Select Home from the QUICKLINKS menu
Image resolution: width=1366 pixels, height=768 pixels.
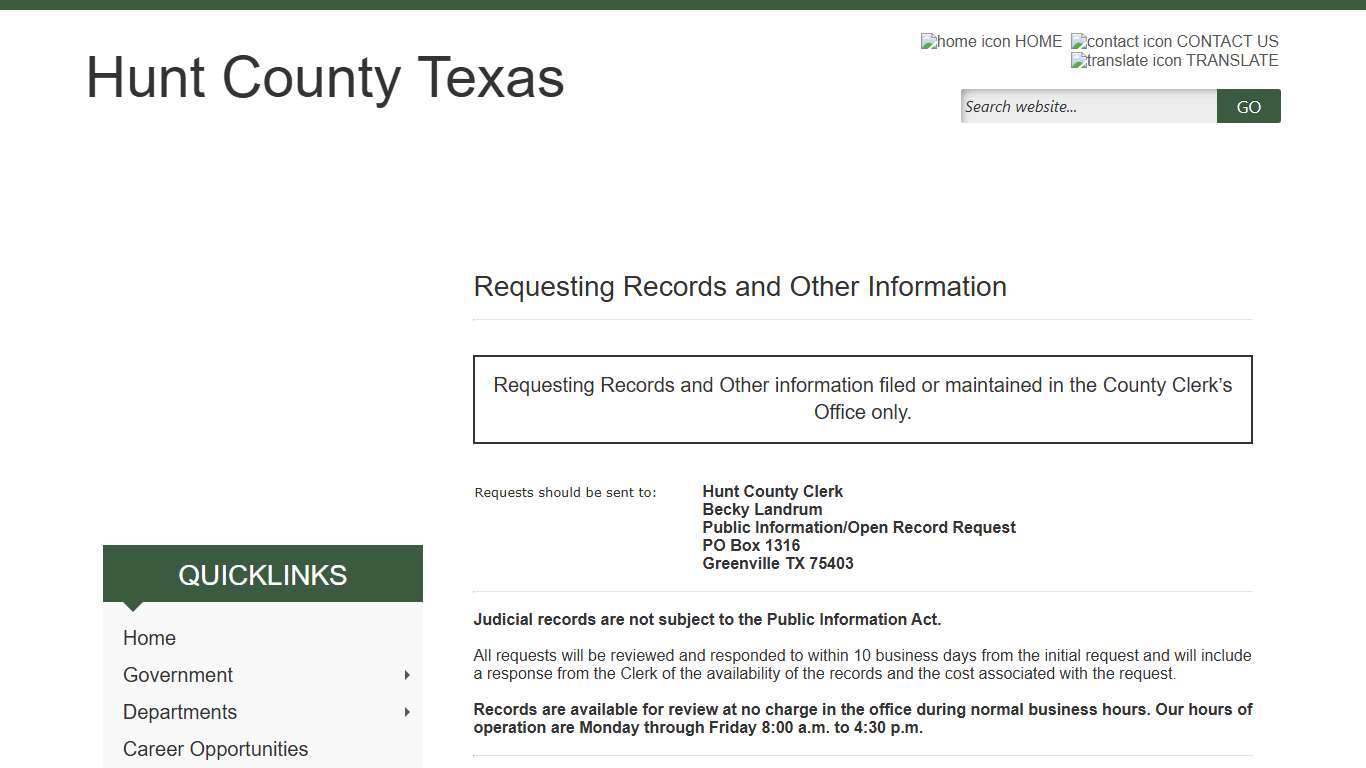(149, 638)
